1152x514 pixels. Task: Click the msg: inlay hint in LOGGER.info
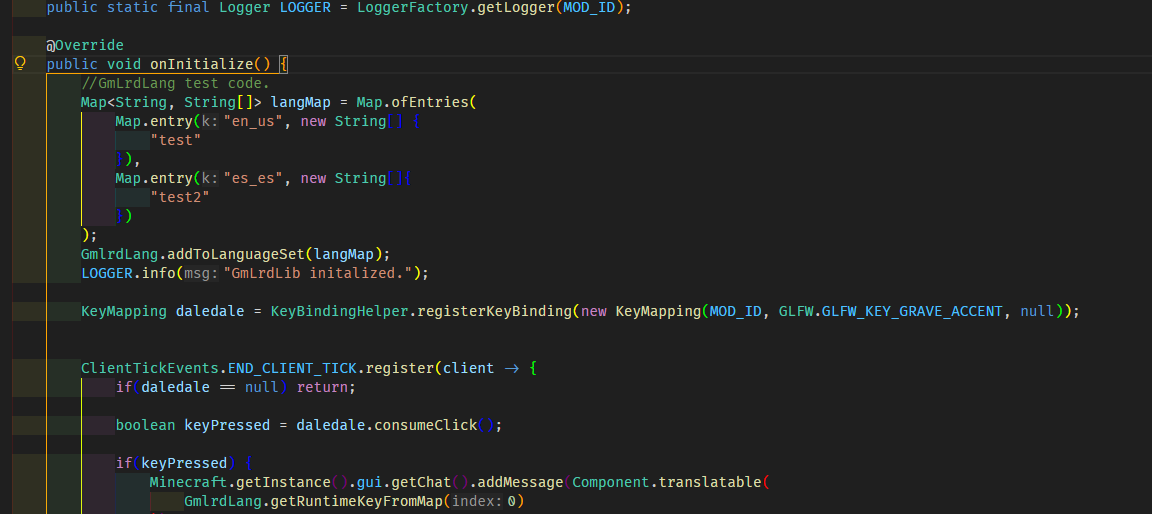point(202,273)
